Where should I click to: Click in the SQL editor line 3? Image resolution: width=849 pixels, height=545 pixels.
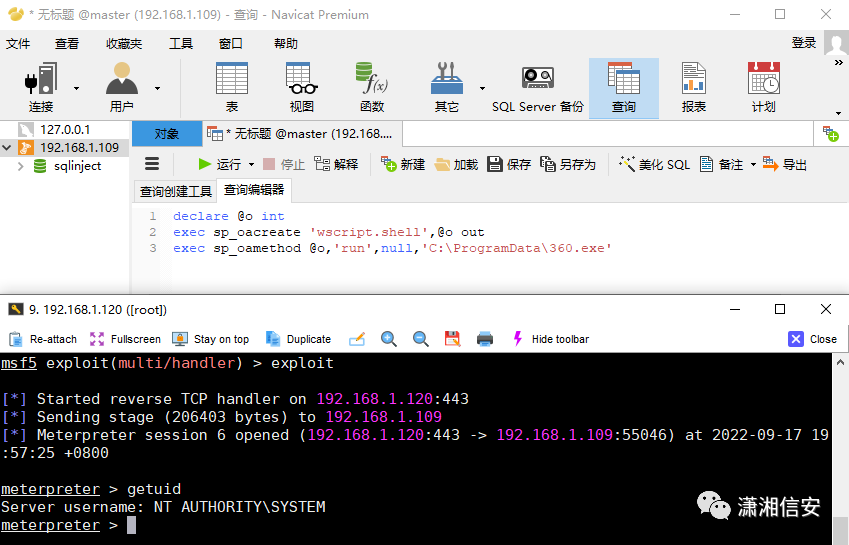pyautogui.click(x=392, y=248)
